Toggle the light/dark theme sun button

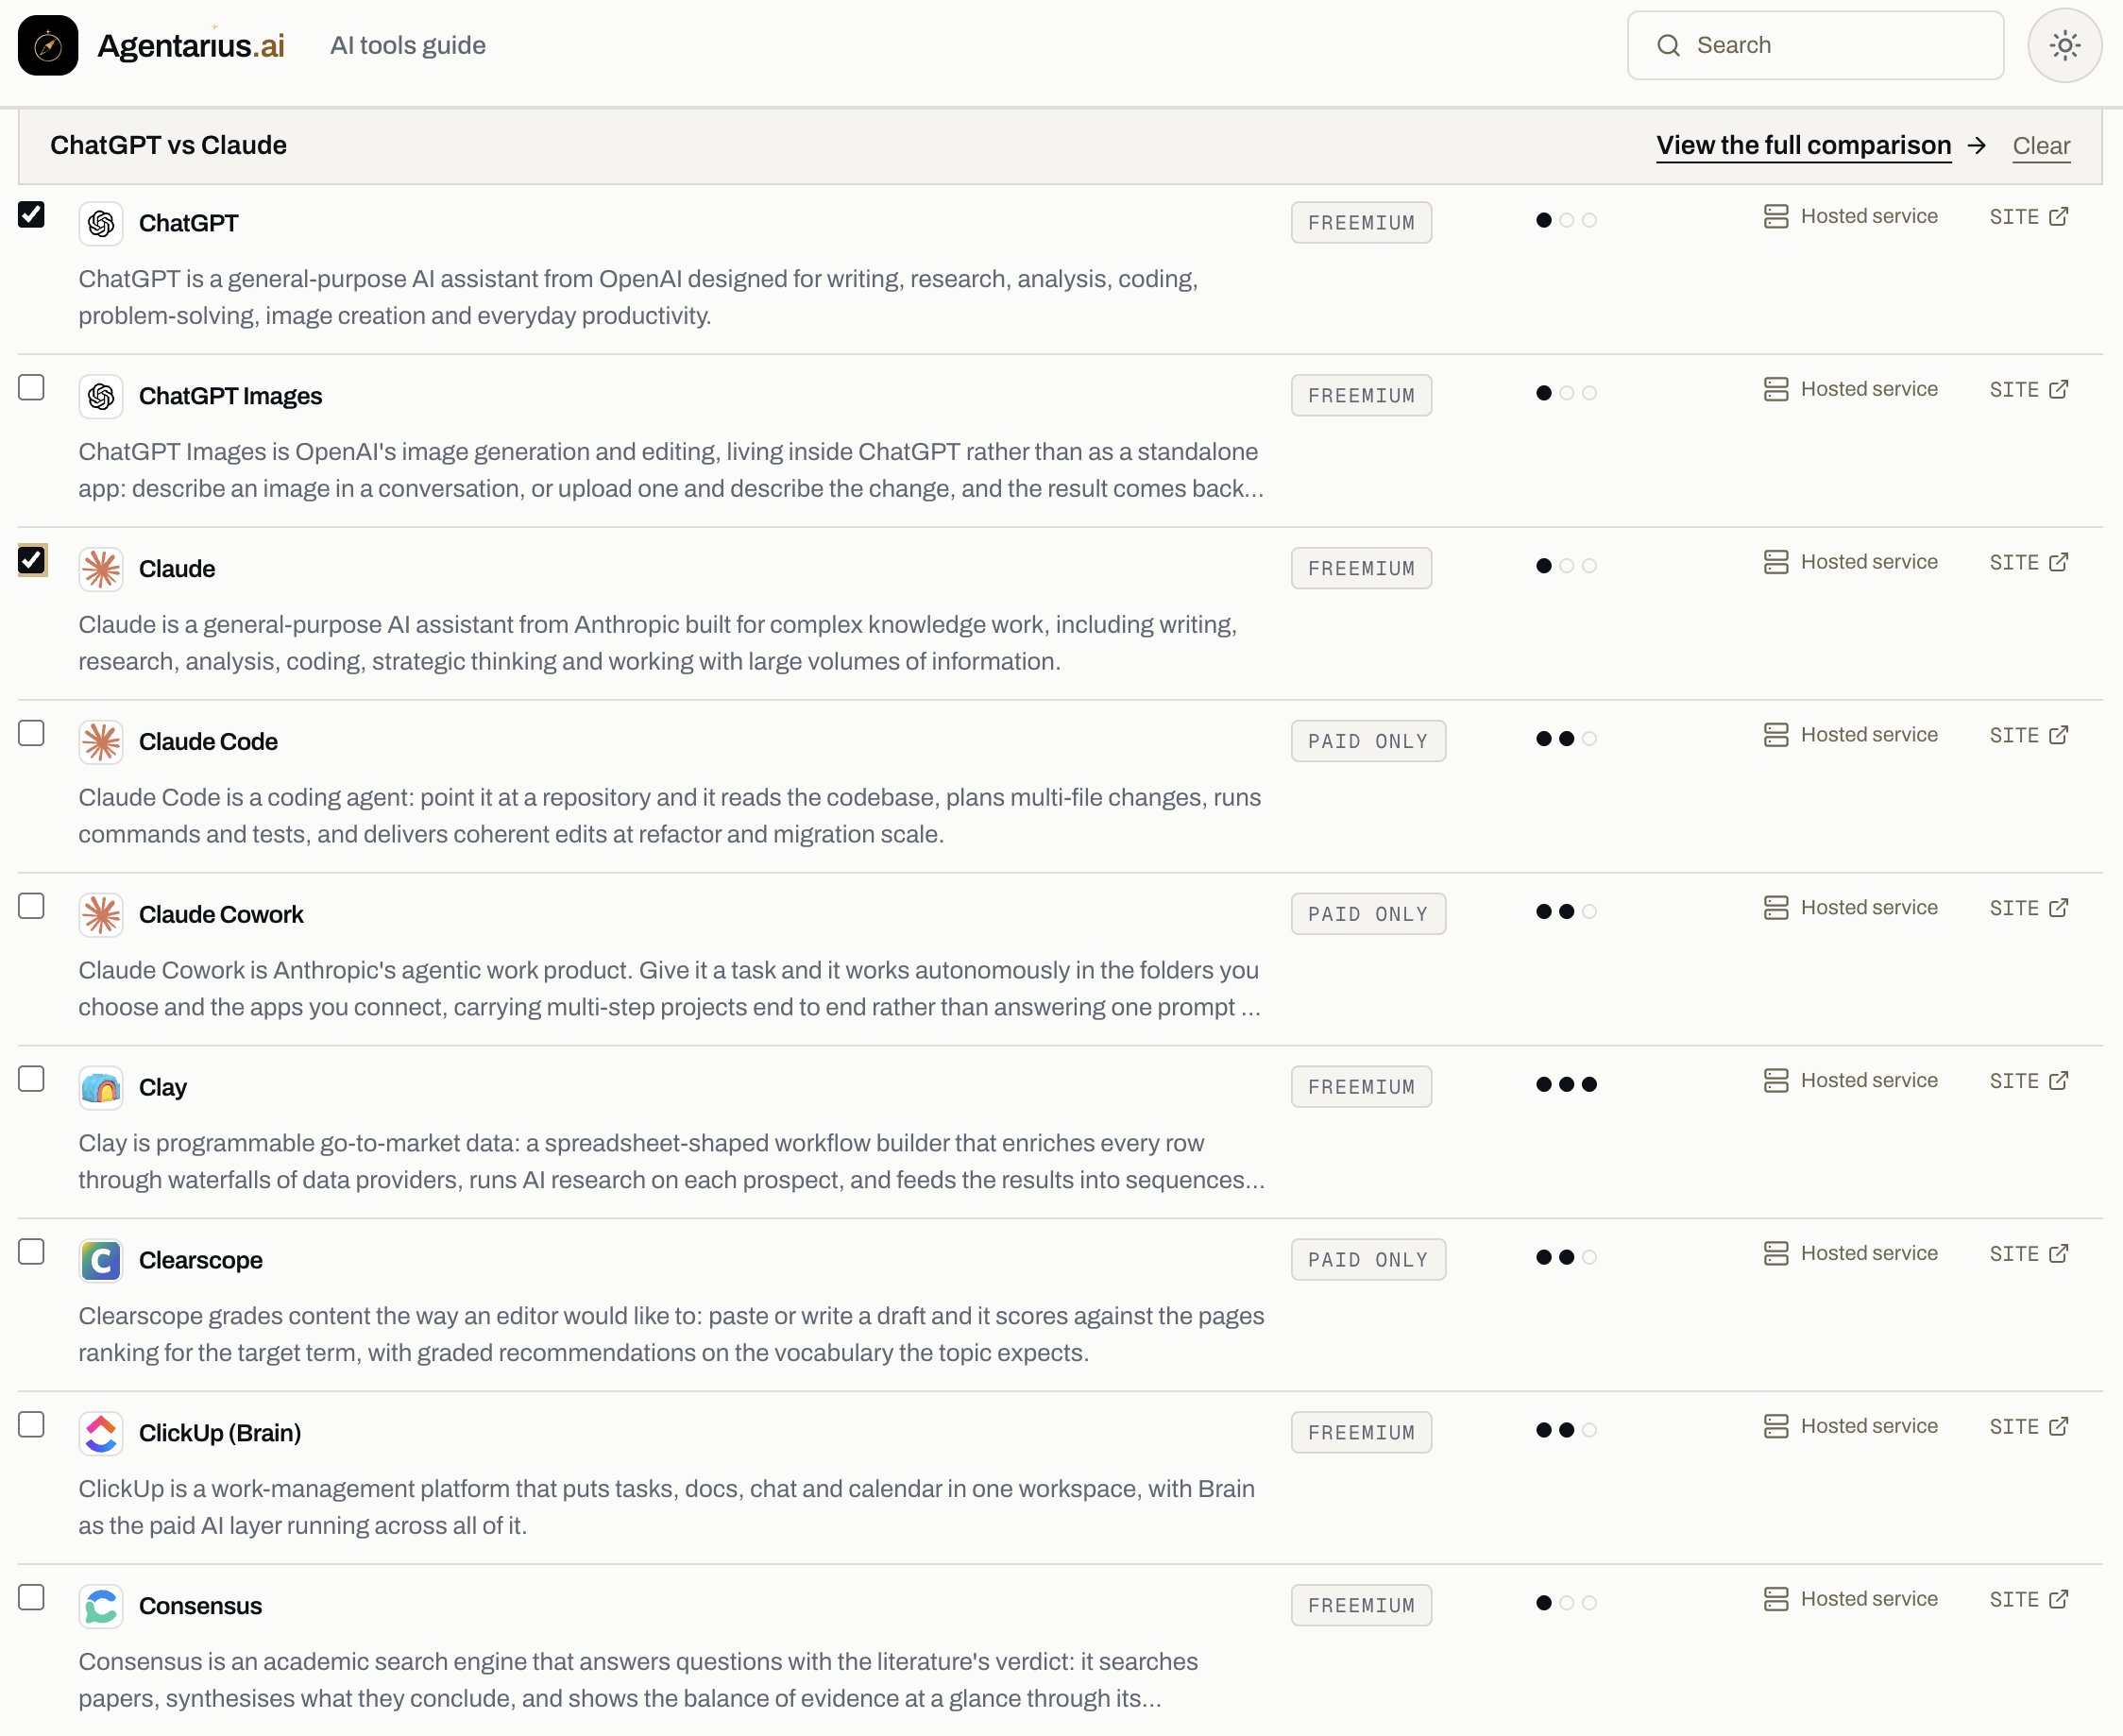[x=2064, y=45]
